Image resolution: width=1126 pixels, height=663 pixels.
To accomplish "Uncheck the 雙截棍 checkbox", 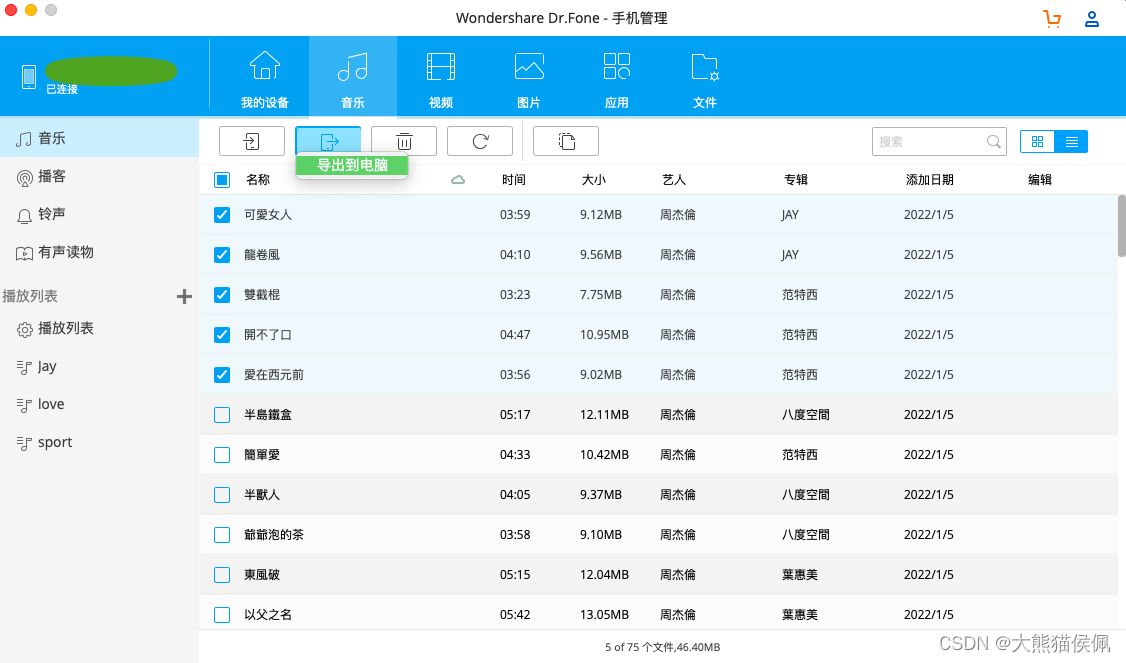I will point(222,295).
